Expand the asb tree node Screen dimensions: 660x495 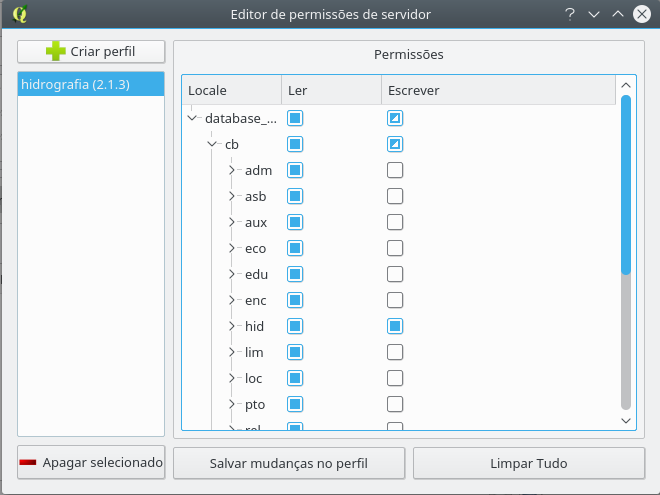232,196
